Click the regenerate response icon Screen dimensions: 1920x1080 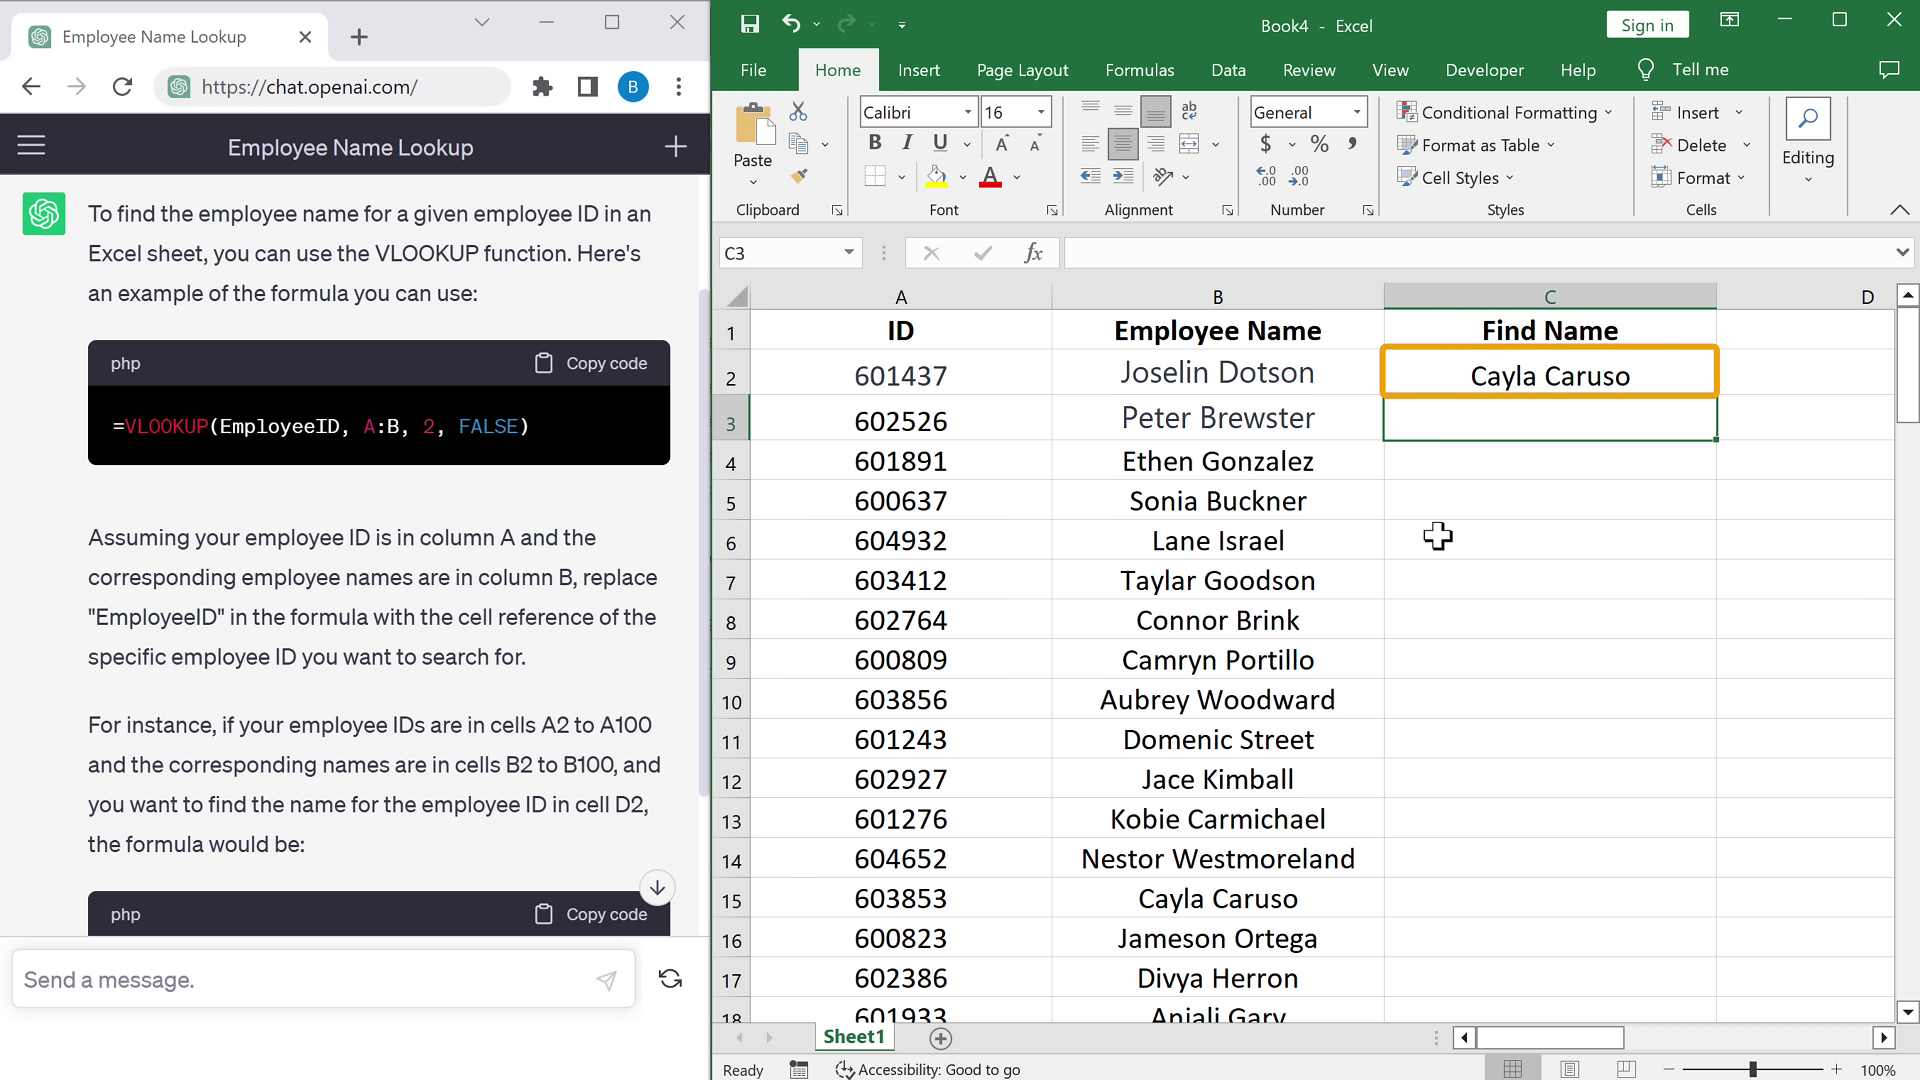pyautogui.click(x=670, y=979)
